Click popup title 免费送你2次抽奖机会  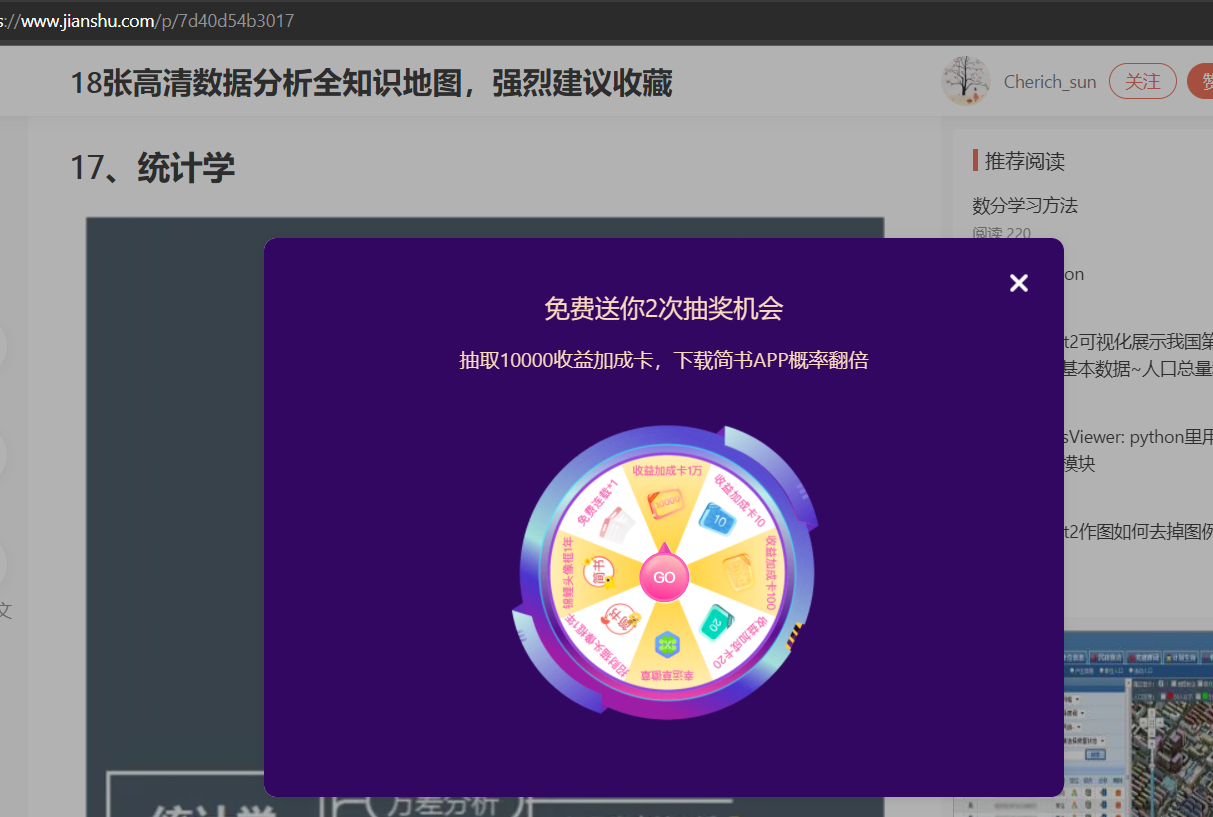663,308
